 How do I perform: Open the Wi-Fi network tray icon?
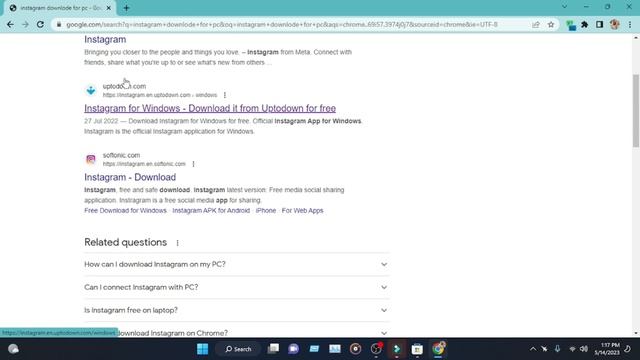click(572, 349)
